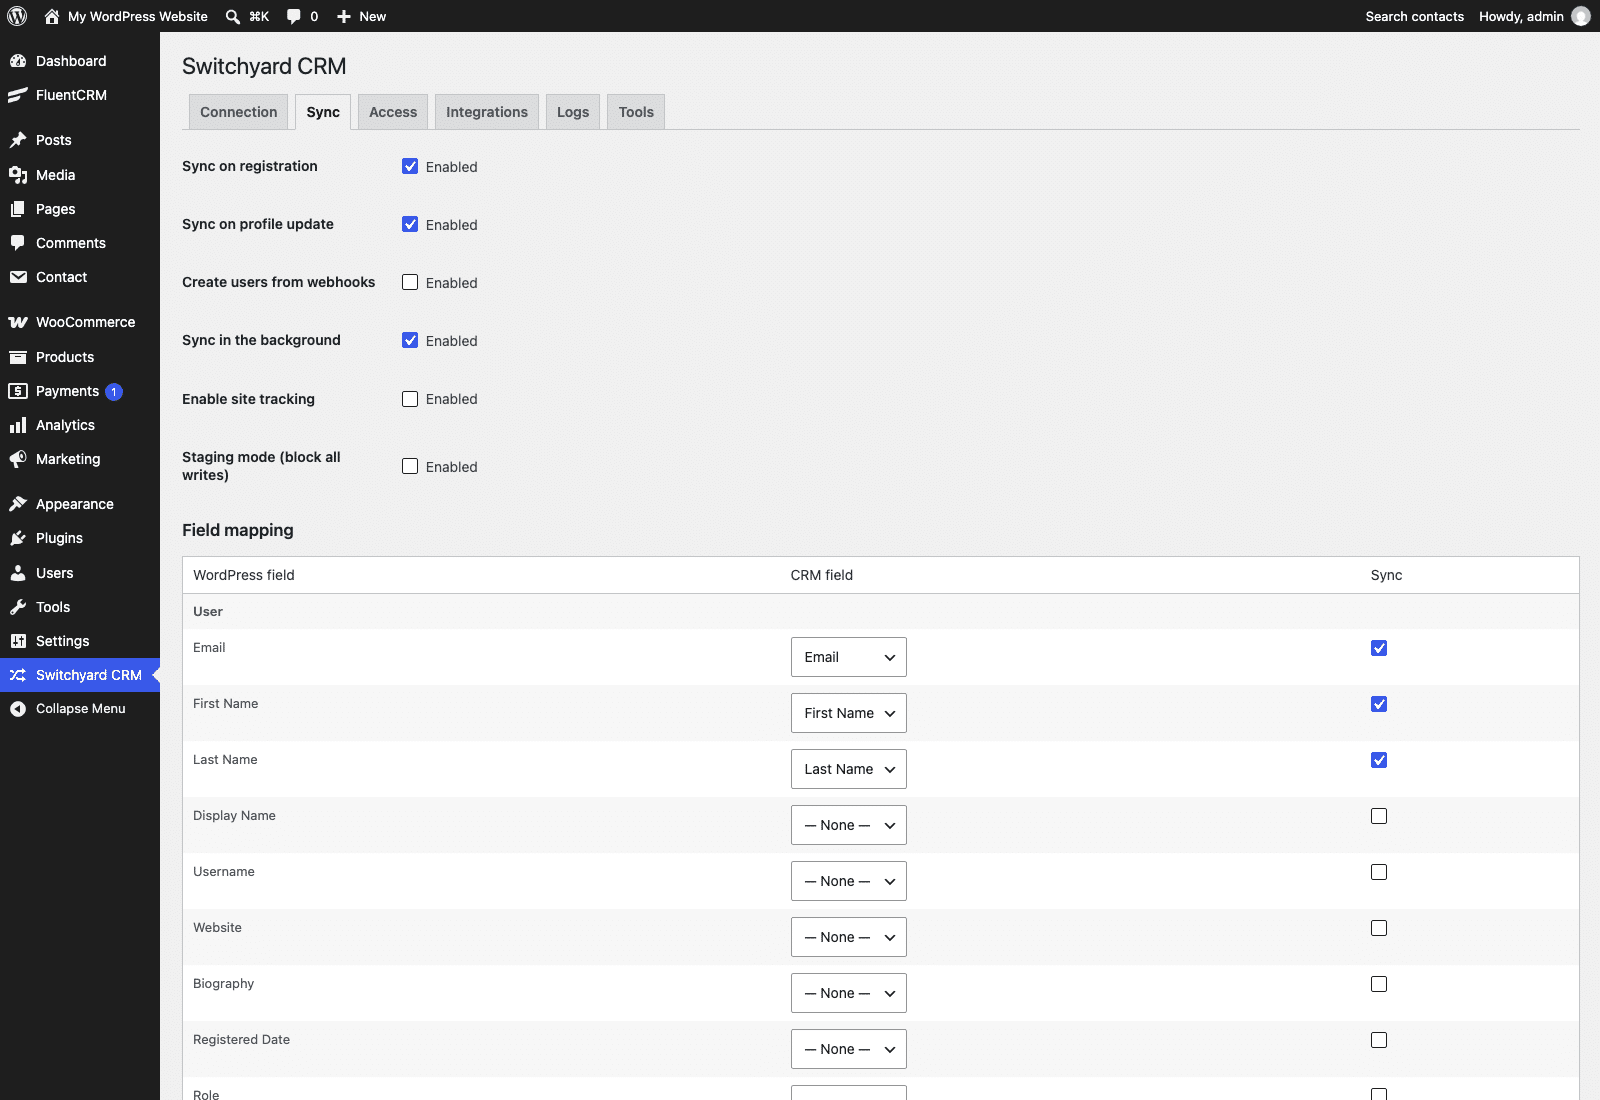Viewport: 1600px width, 1100px height.
Task: Click the Marketing megaphone icon
Action: point(18,459)
